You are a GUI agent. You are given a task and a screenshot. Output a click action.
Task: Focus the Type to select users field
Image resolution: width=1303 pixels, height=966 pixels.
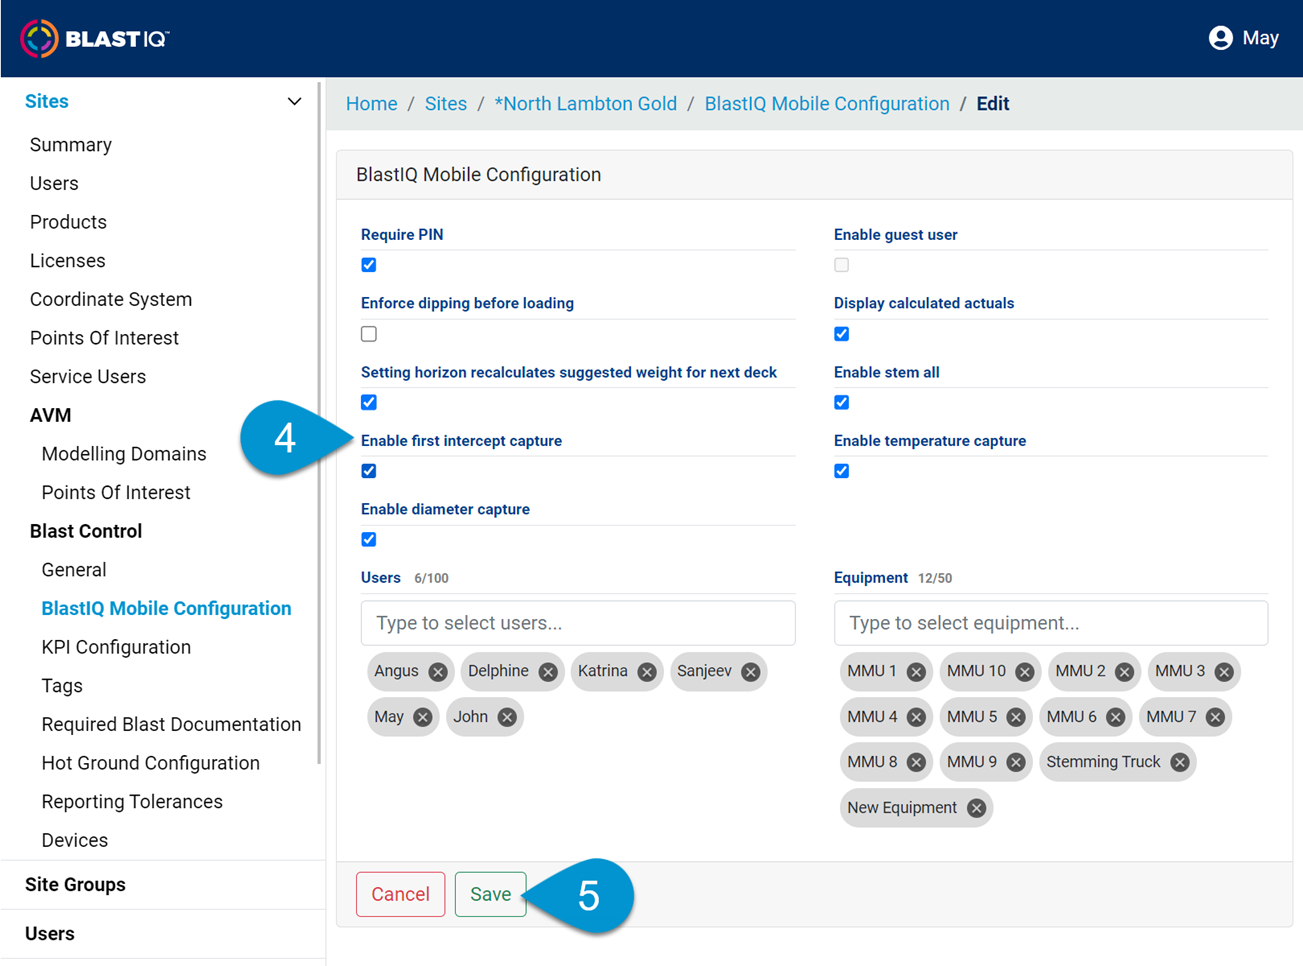(x=578, y=623)
